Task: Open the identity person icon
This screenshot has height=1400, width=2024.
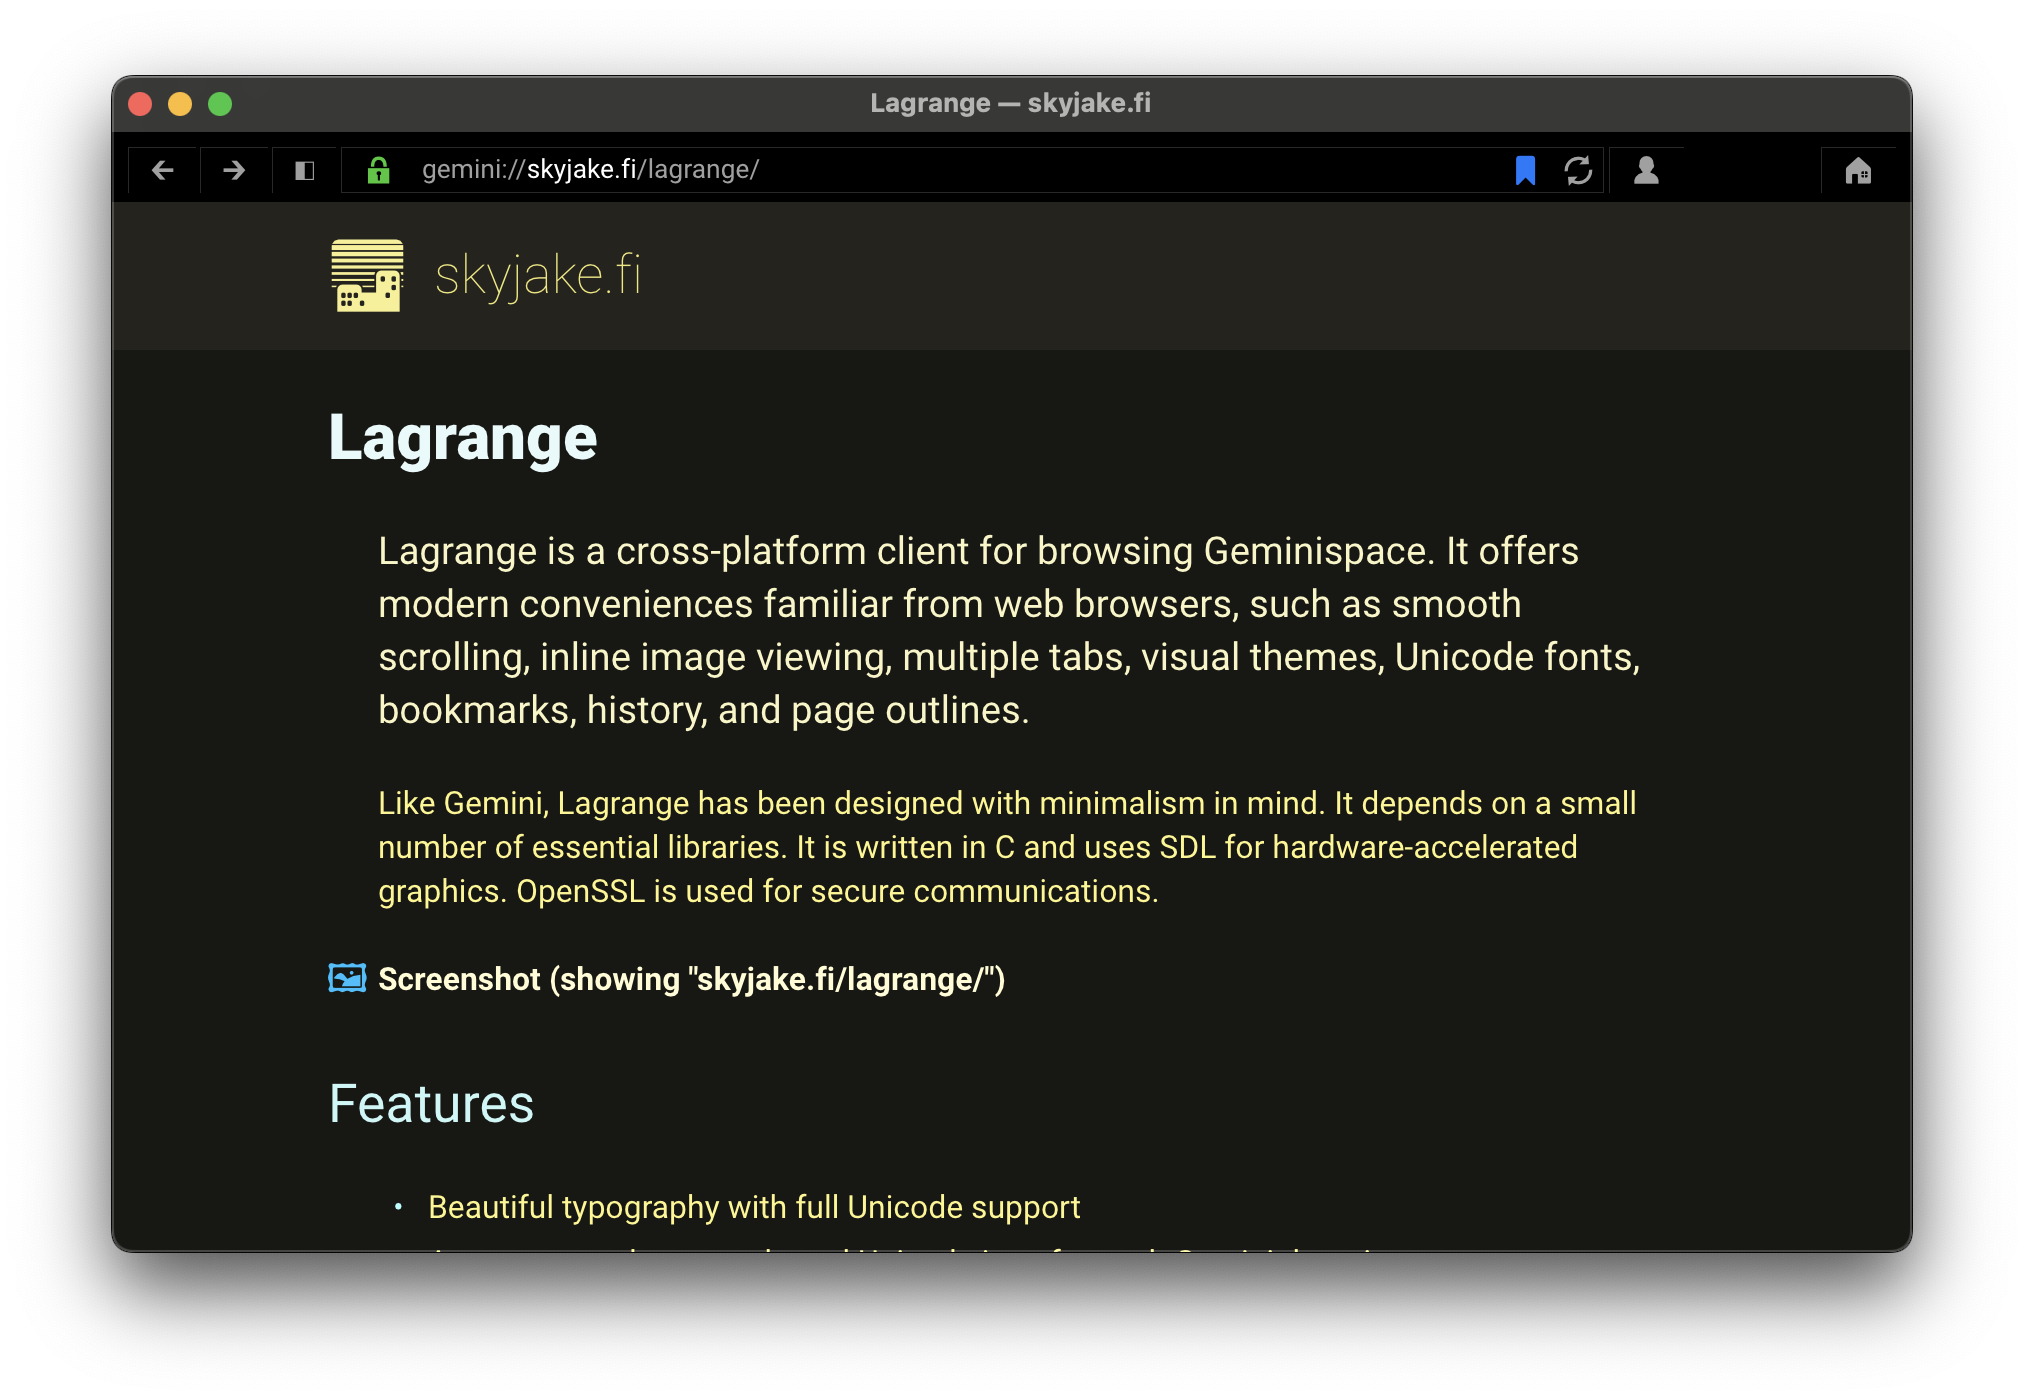Action: click(x=1646, y=171)
